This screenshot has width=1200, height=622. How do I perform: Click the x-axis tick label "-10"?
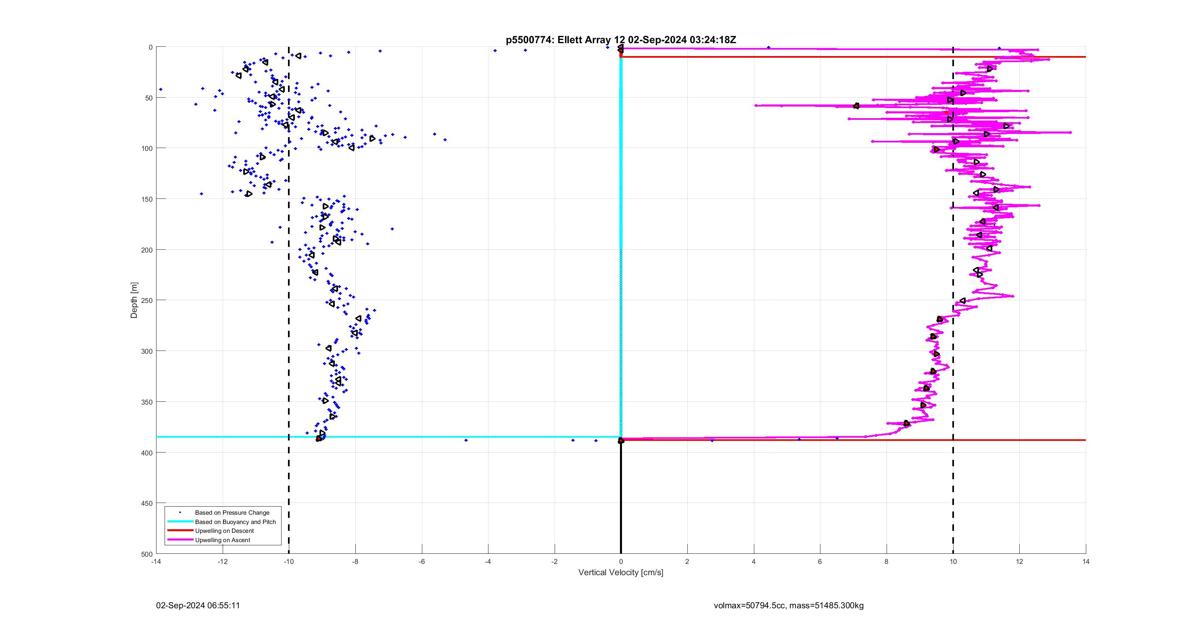click(x=289, y=562)
